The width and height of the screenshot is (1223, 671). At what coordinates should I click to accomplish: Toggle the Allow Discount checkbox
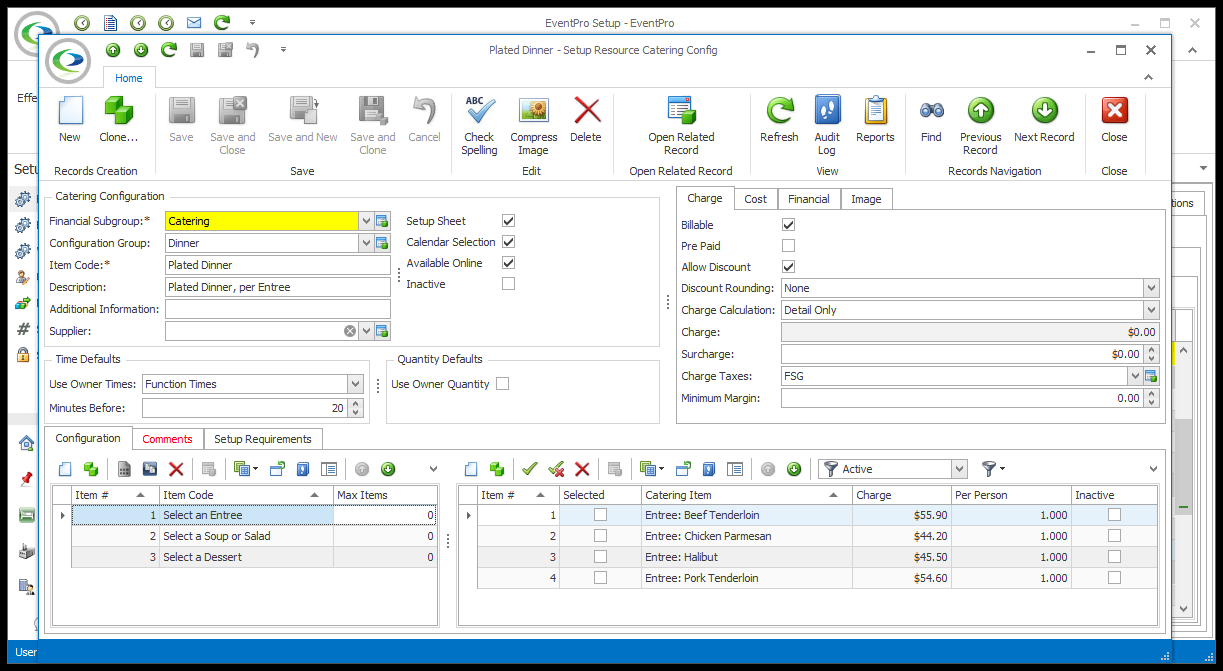788,267
